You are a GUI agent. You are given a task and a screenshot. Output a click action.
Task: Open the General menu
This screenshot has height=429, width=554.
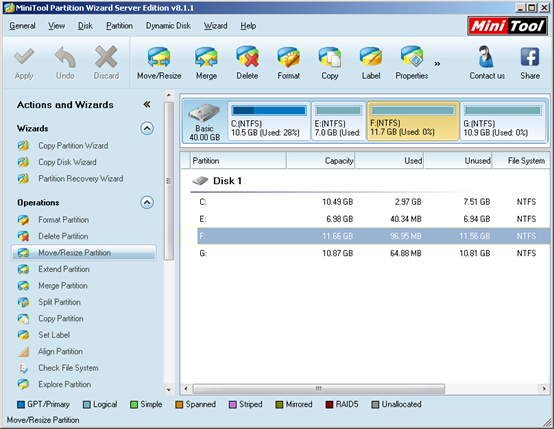coord(22,26)
